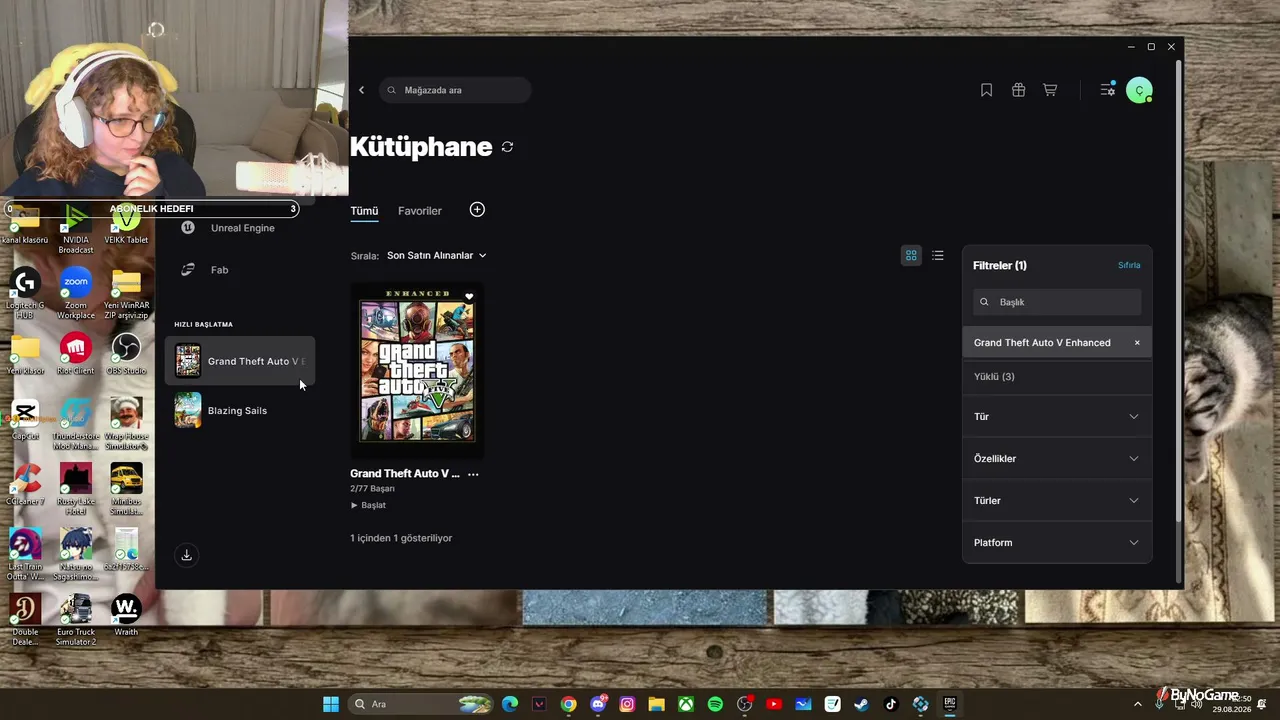Select the Last Train Outta' Wormtown icon
The height and width of the screenshot is (720, 1280).
[x=25, y=555]
